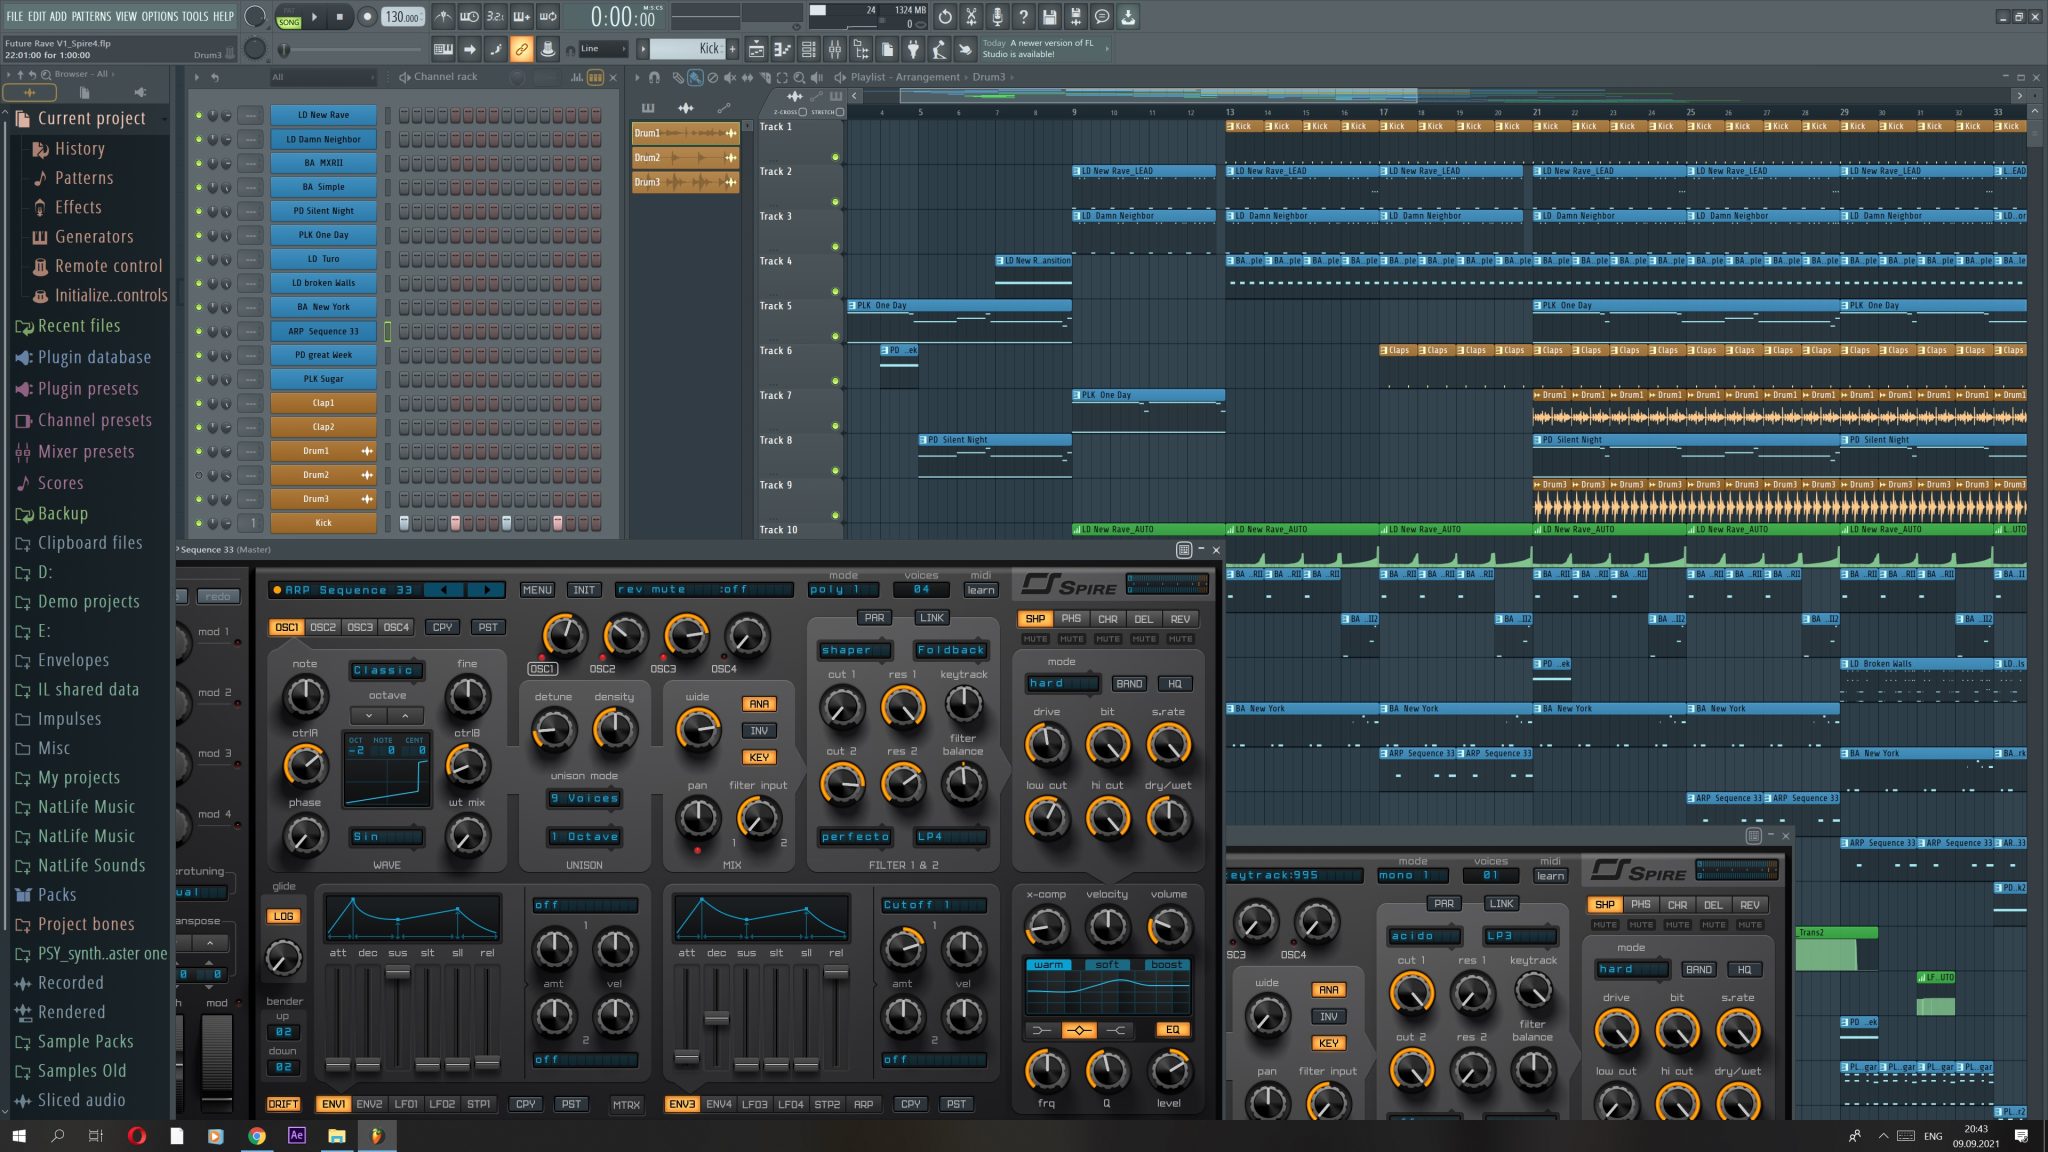Toggle playlist snap magnet icon
The height and width of the screenshot is (1152, 2048).
tap(653, 77)
